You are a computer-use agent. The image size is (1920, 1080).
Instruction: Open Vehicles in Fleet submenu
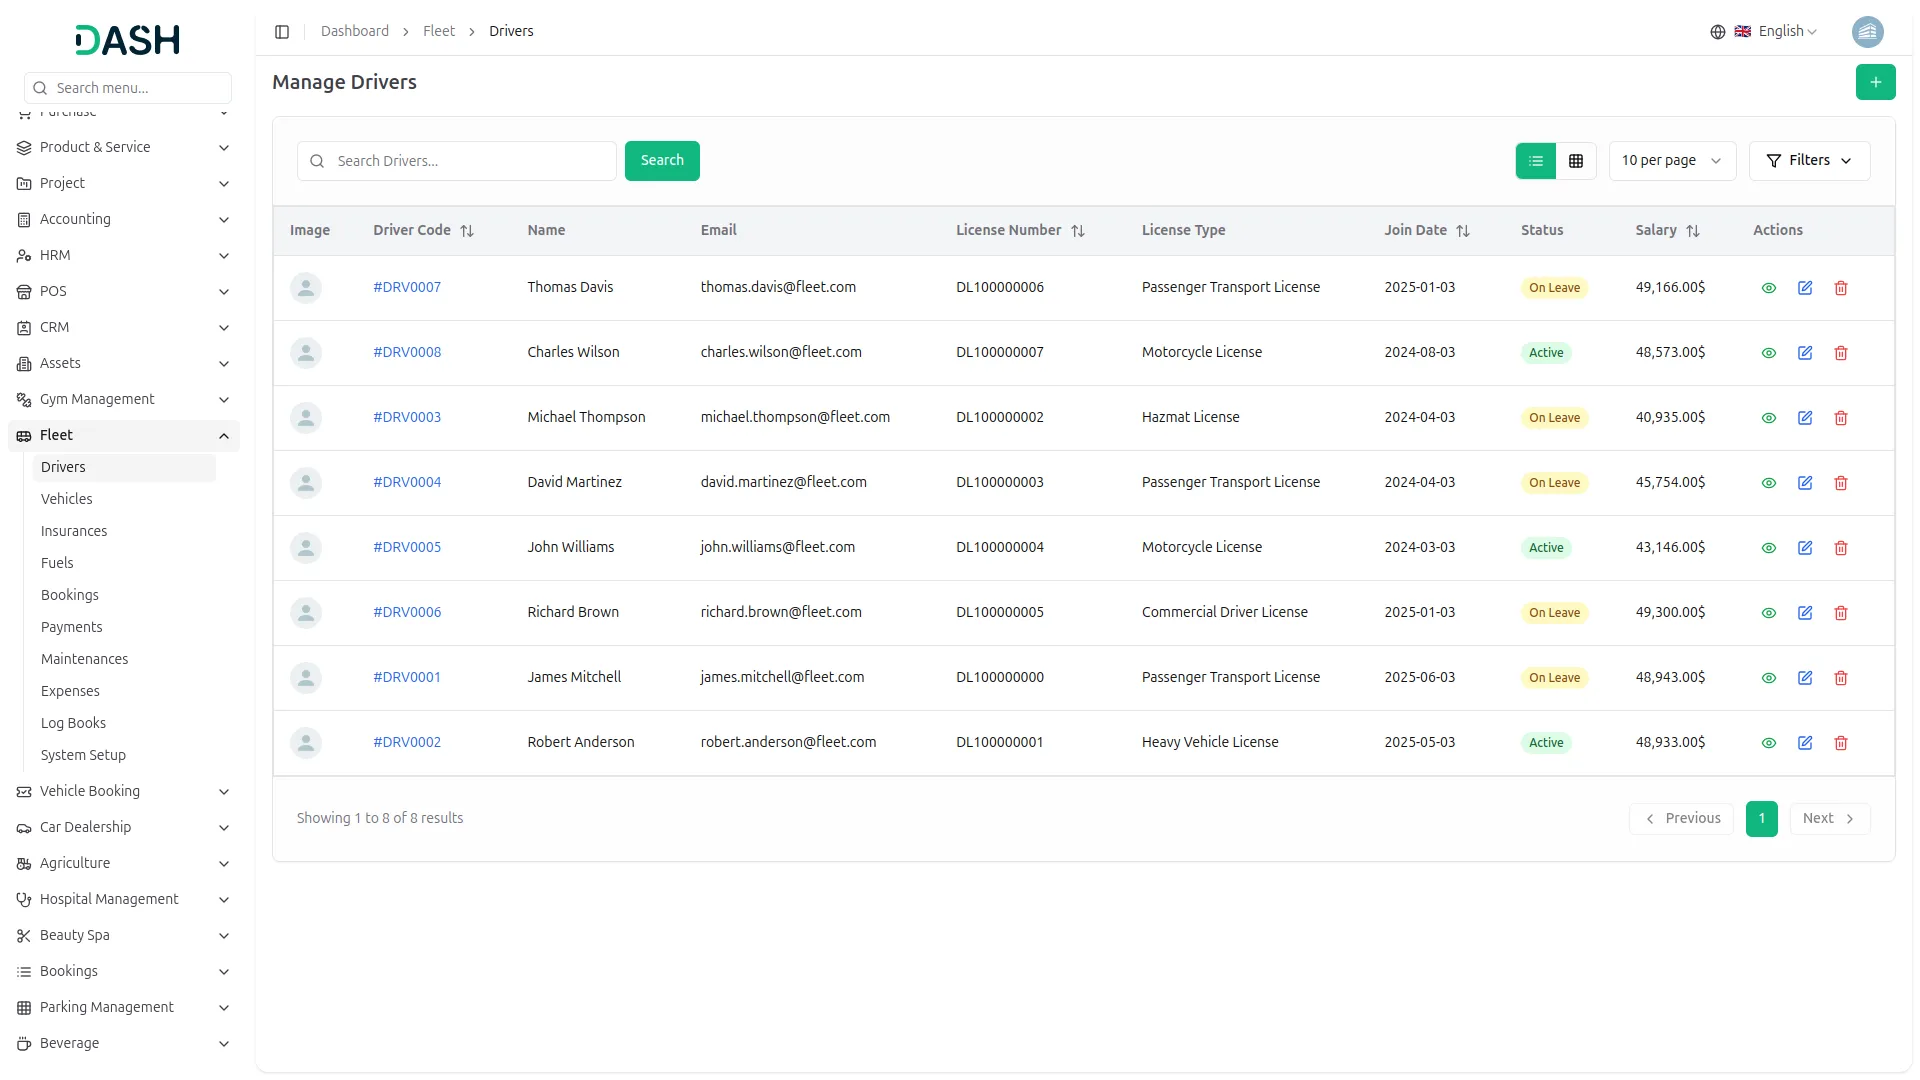pyautogui.click(x=66, y=499)
